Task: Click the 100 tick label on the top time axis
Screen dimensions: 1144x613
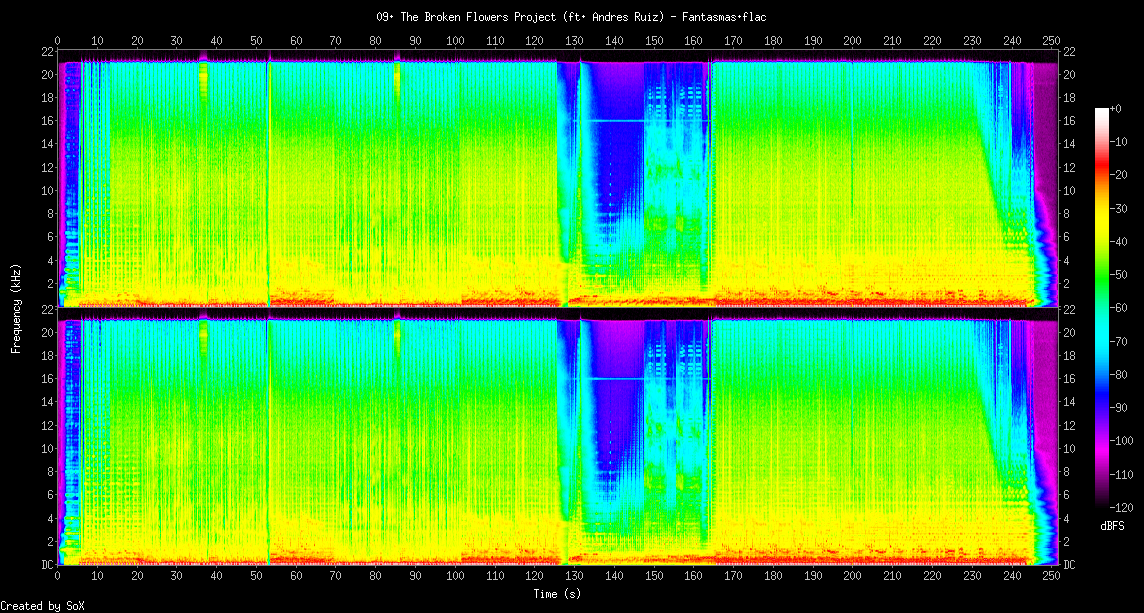Action: (455, 41)
